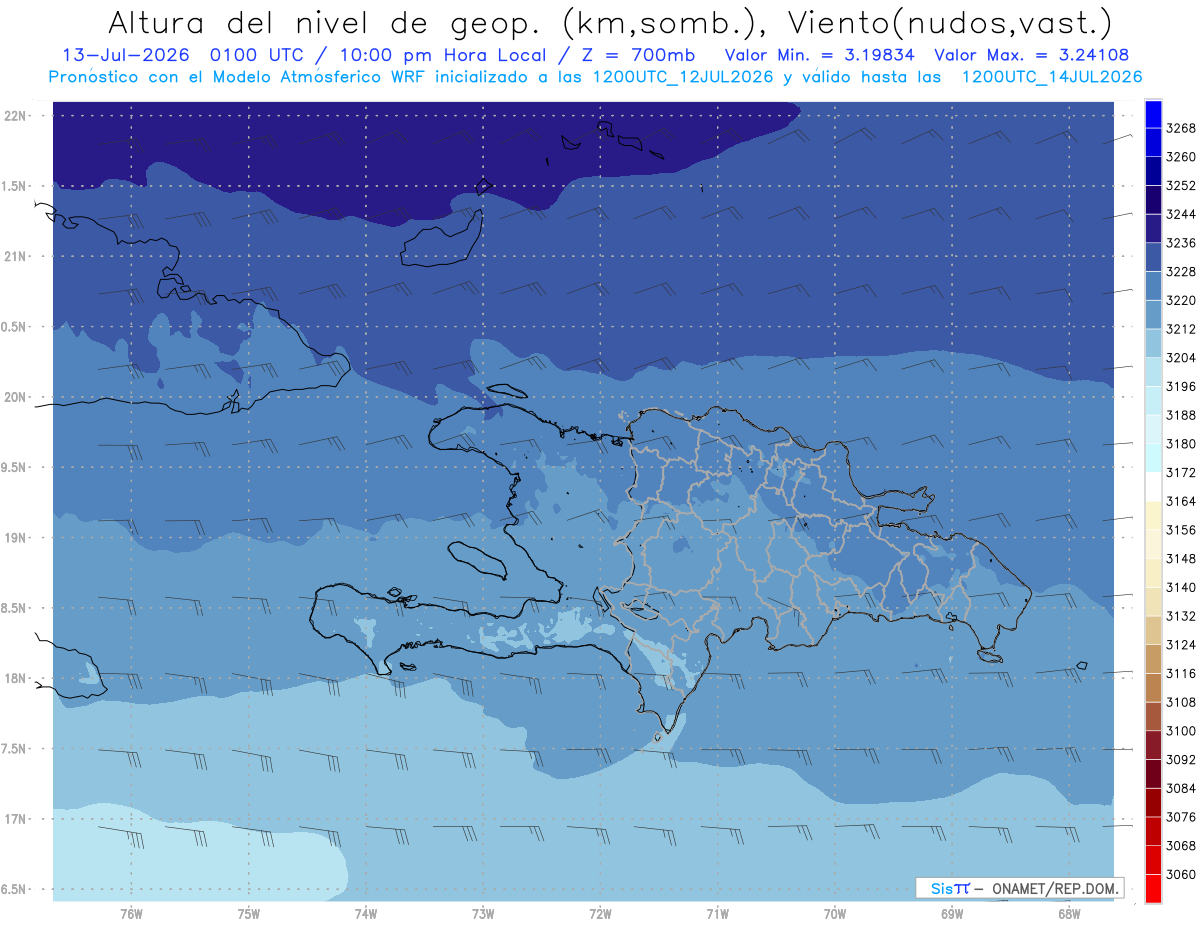The image size is (1200, 927).
Task: Click the '3236' legend value
Action: (x=1181, y=243)
